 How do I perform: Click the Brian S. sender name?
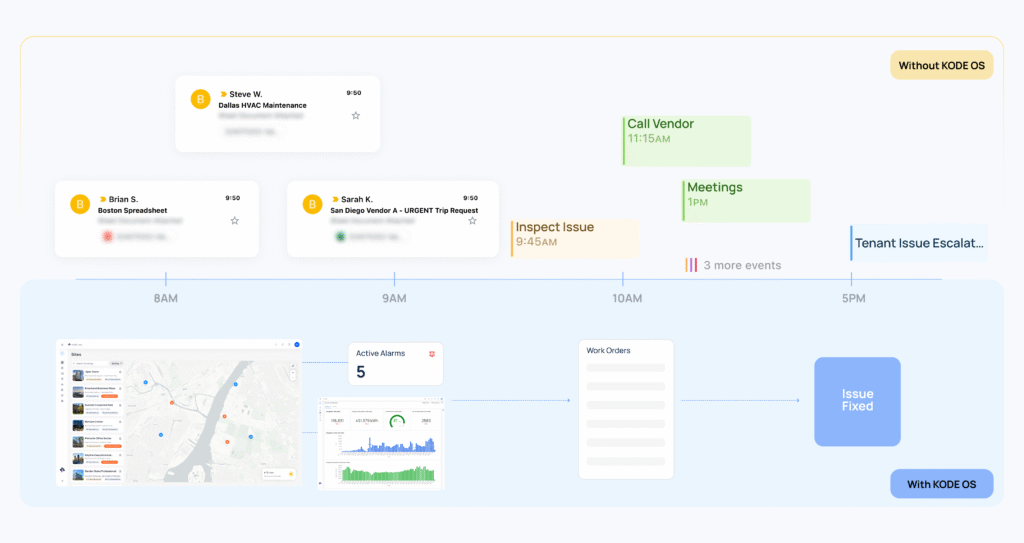[x=123, y=199]
